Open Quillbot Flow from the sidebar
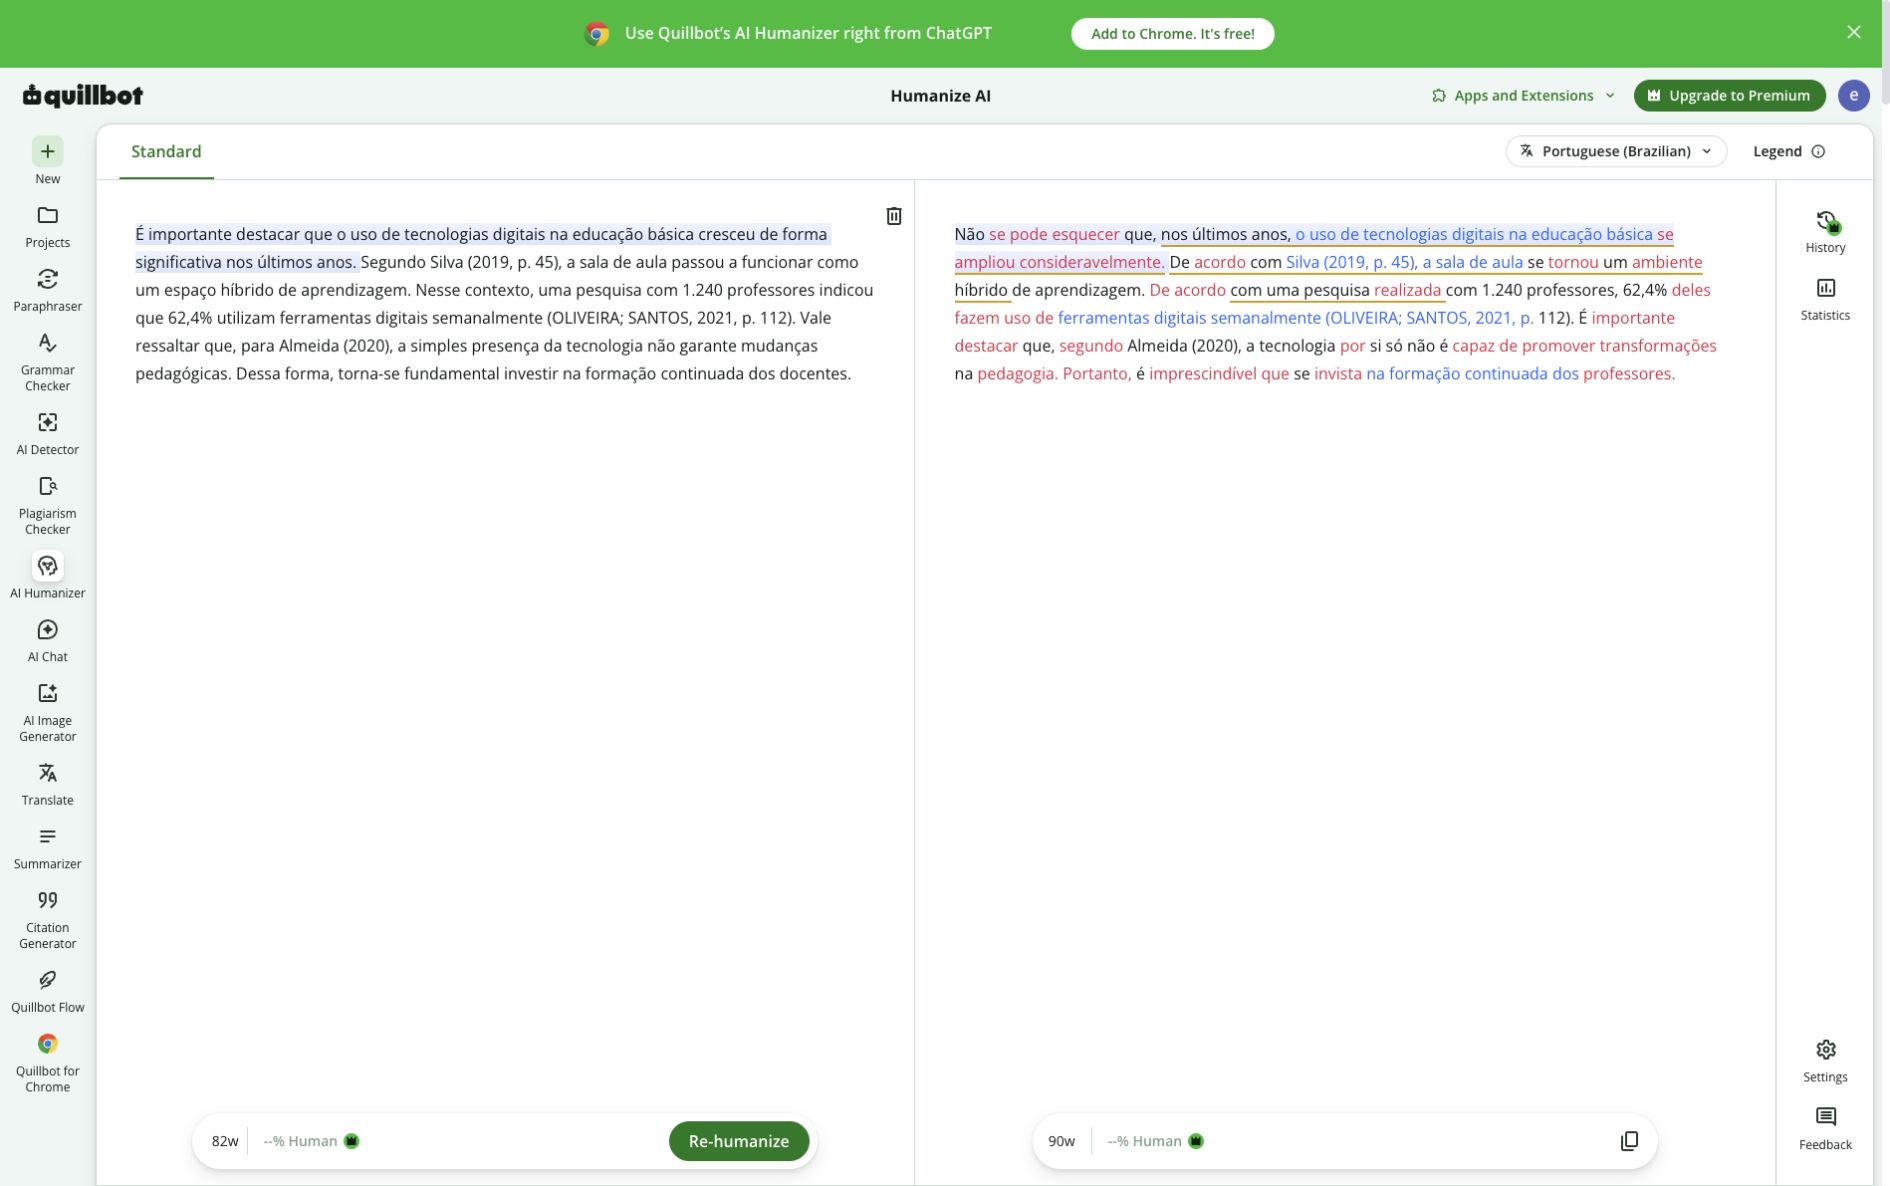Screen dimensions: 1890x1186 pyautogui.click(x=47, y=991)
